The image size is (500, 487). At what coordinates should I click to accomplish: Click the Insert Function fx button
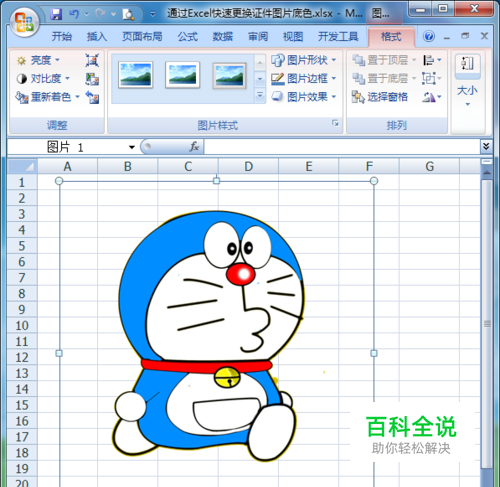coord(194,147)
